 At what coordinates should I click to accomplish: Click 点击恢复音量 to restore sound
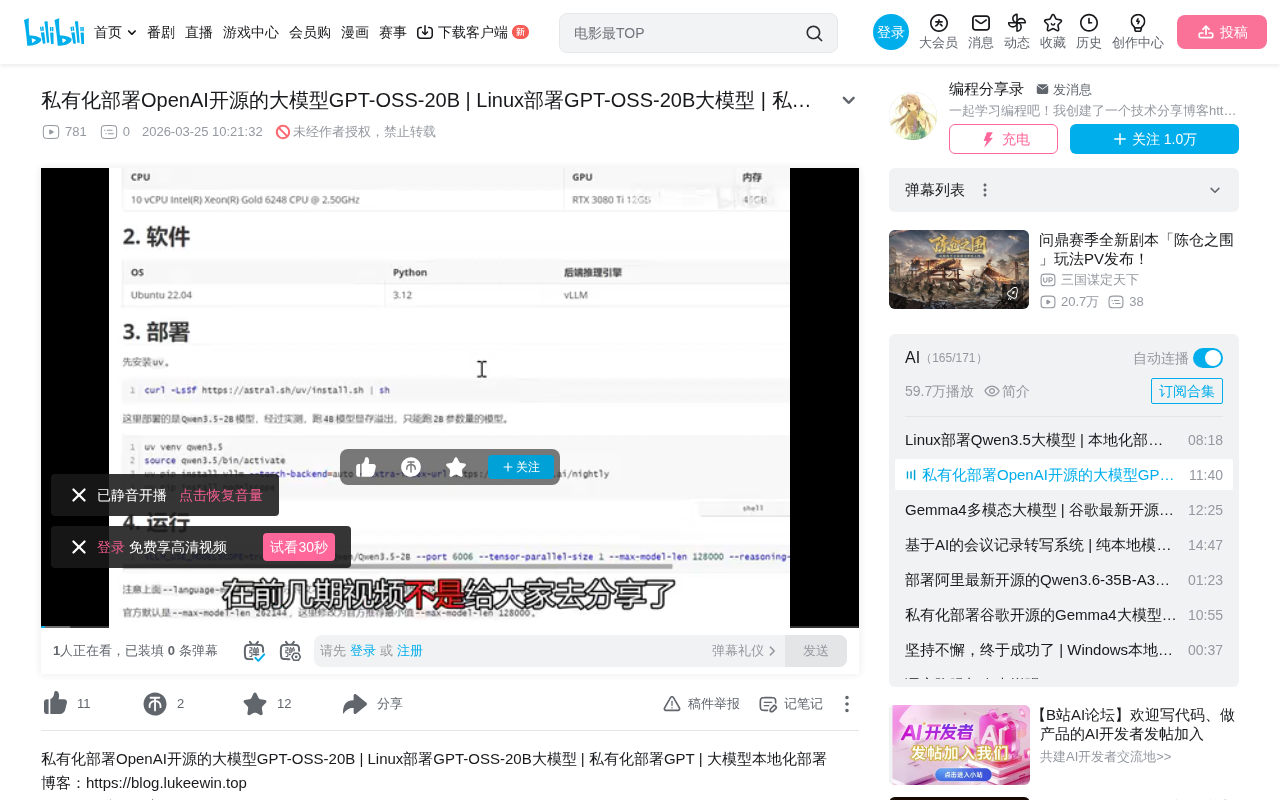pos(221,495)
